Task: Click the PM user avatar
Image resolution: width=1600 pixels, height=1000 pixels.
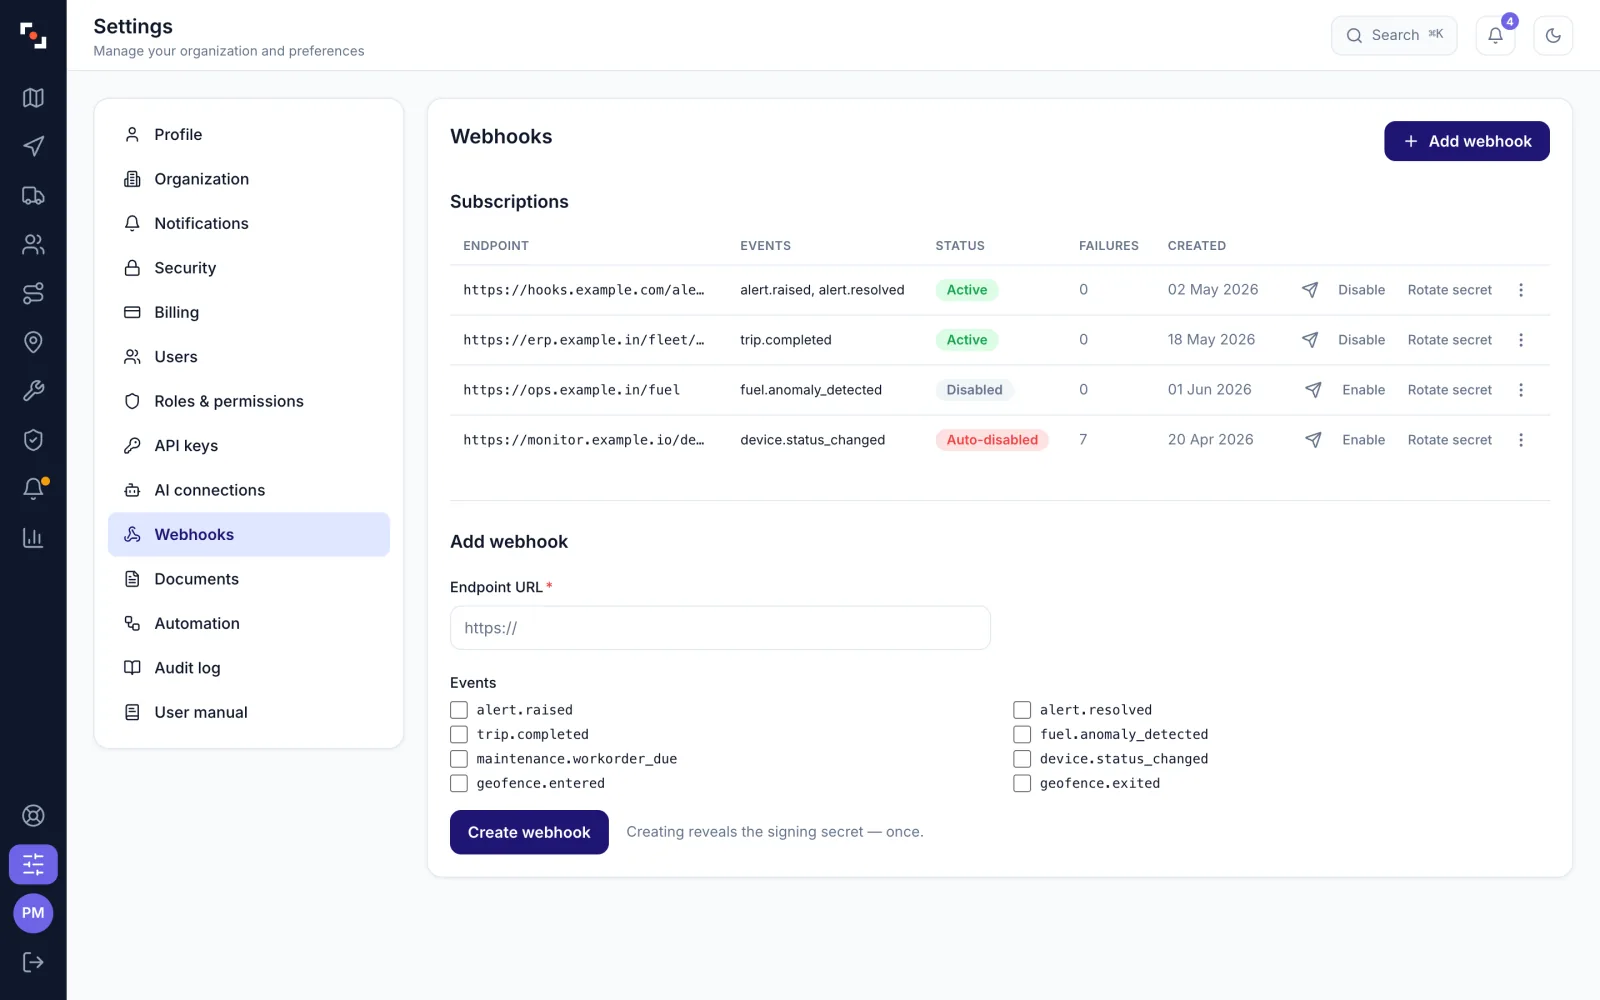Action: [33, 913]
